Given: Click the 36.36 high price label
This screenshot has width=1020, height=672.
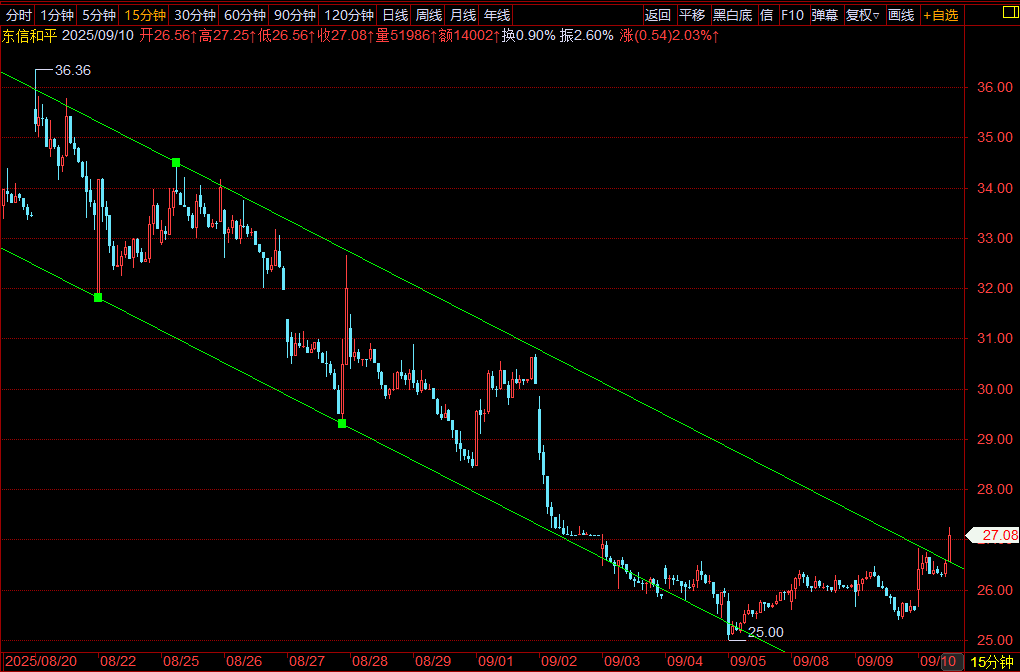Looking at the screenshot, I should tap(72, 70).
